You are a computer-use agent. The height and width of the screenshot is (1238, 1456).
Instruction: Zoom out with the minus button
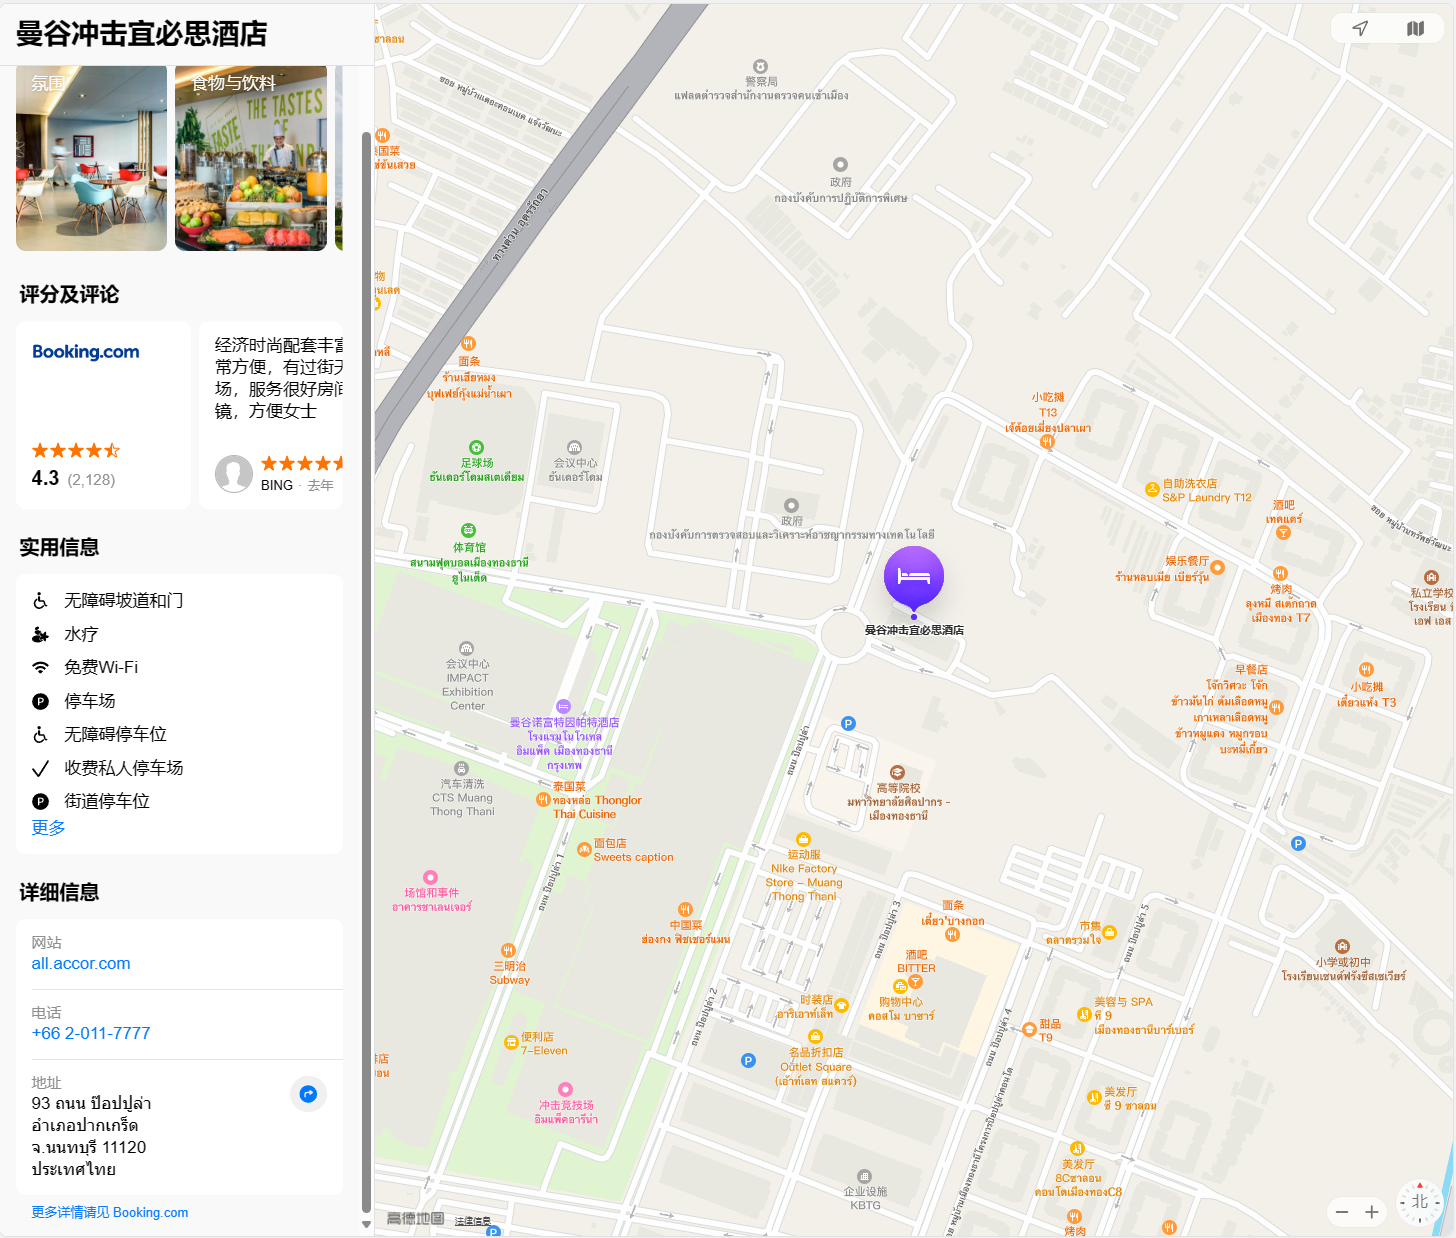(1342, 1212)
